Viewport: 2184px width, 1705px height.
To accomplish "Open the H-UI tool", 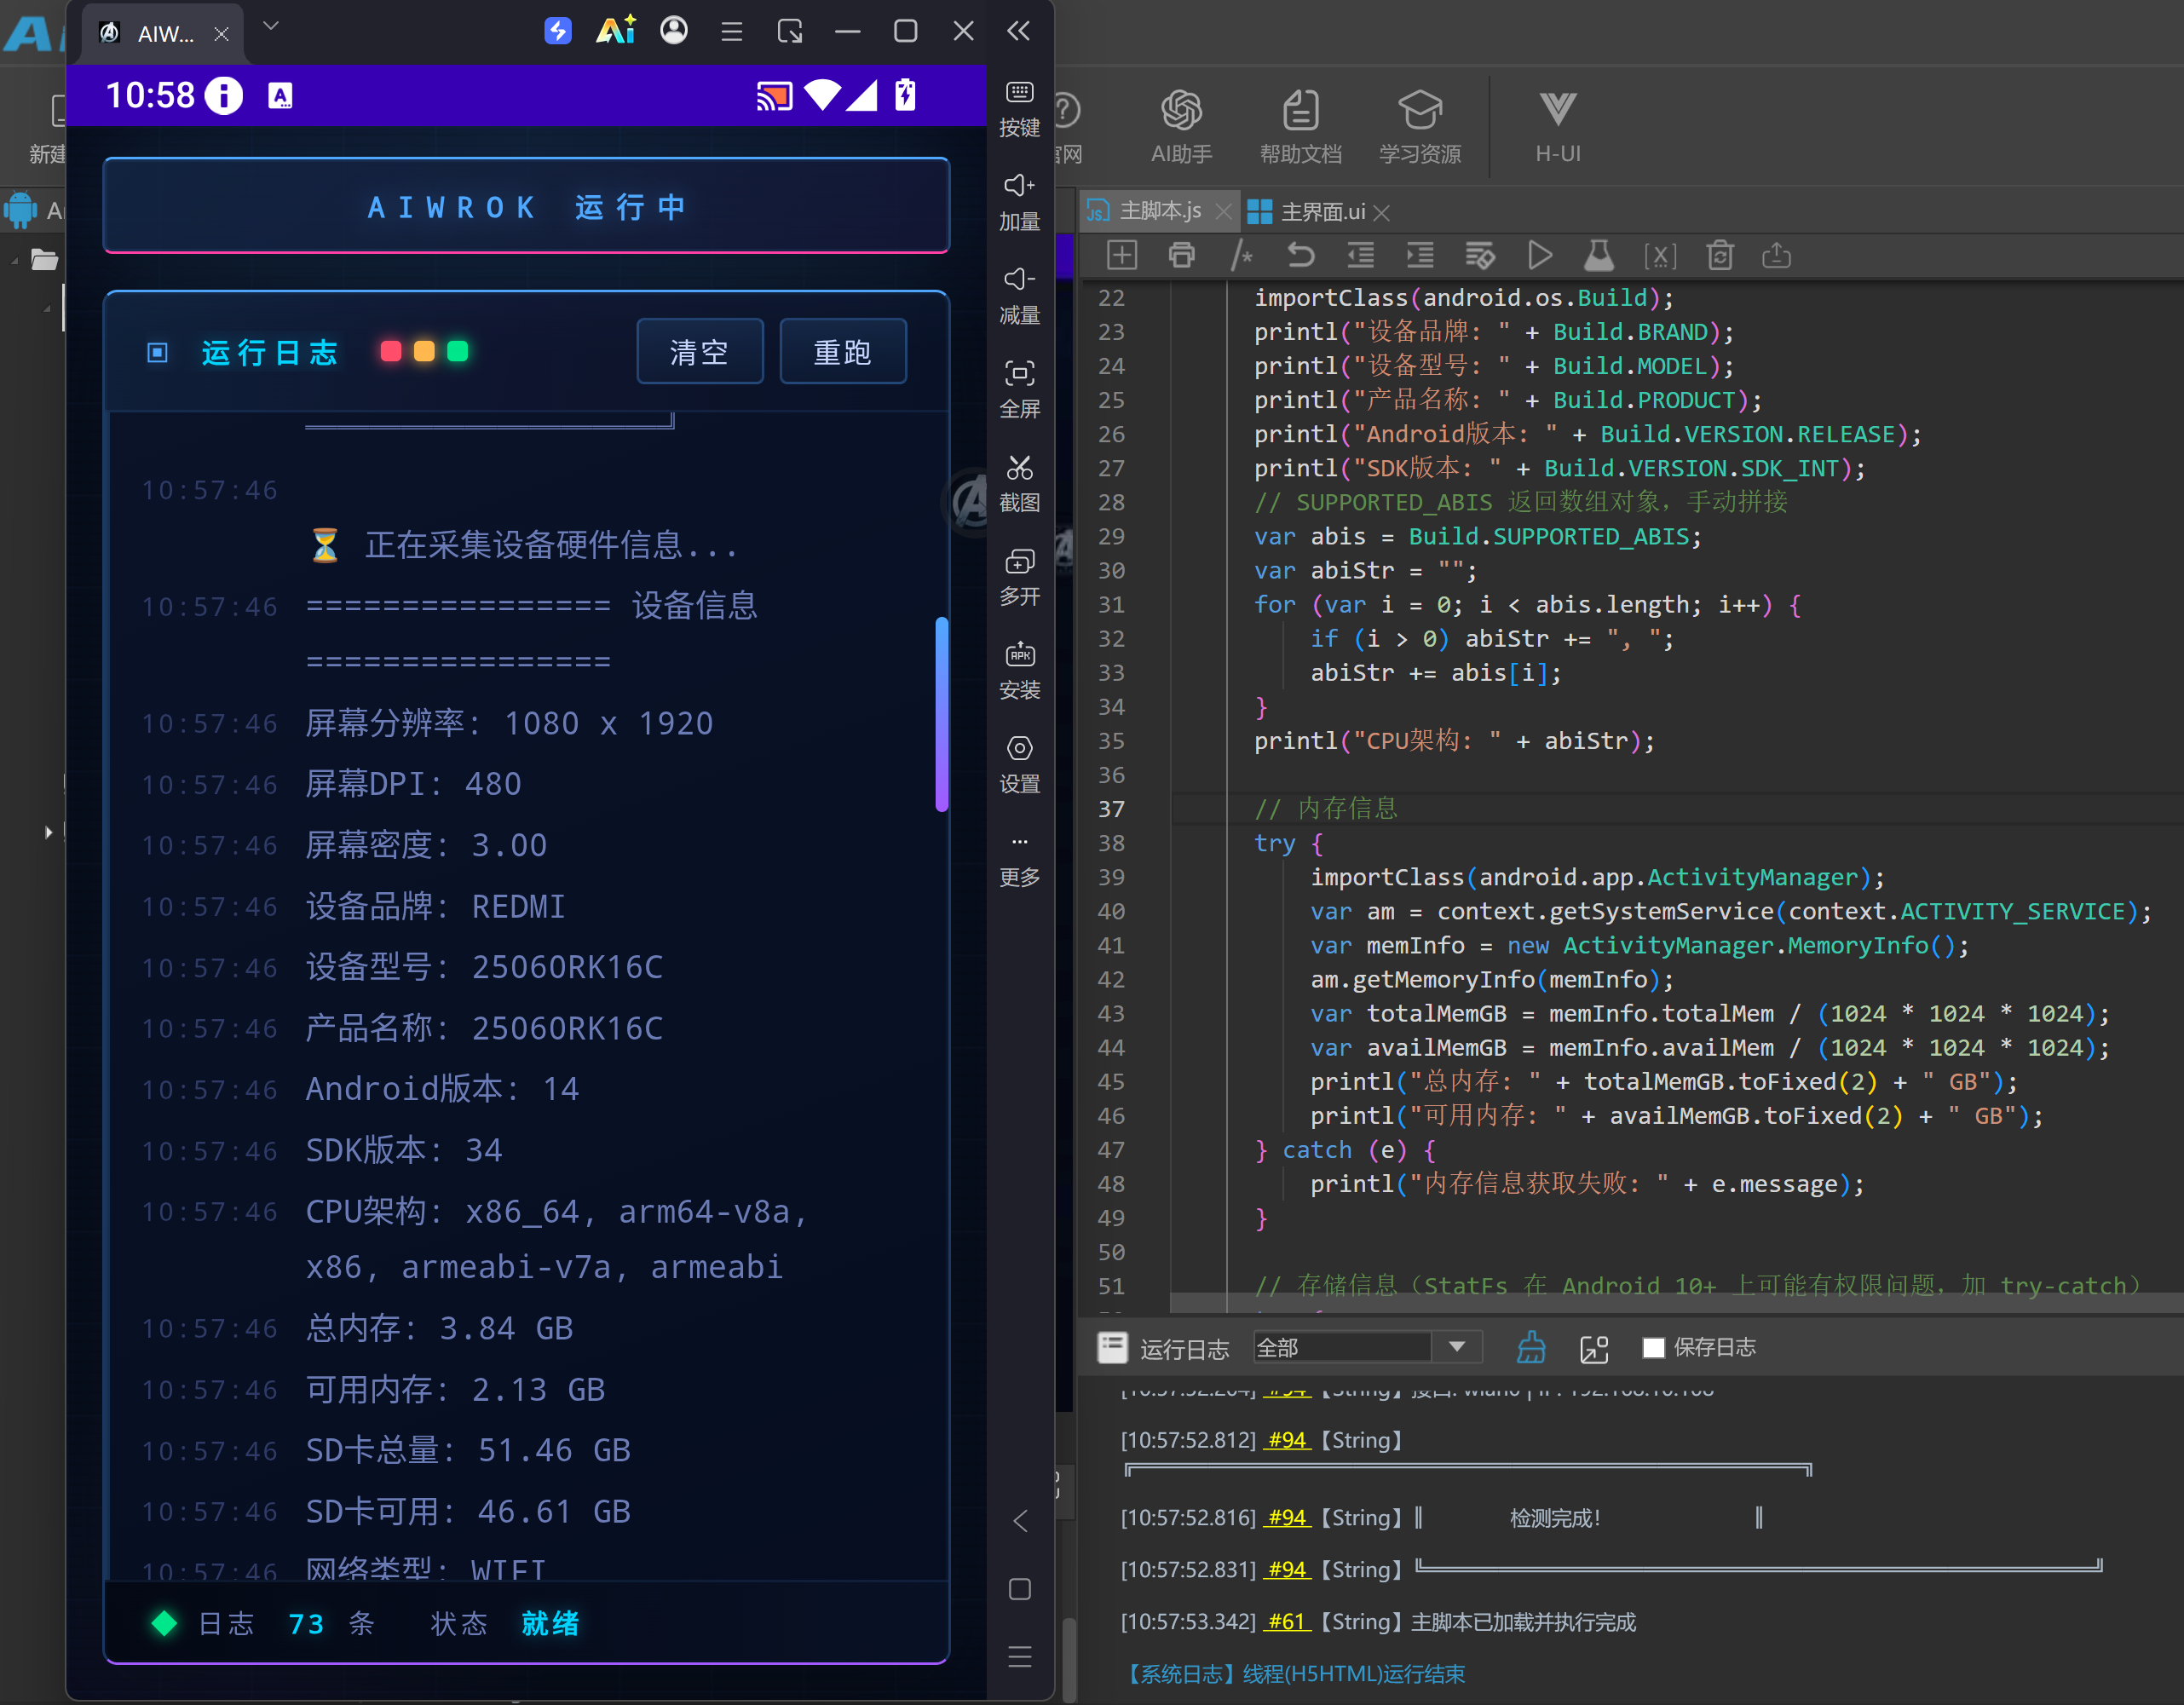I will (1558, 127).
